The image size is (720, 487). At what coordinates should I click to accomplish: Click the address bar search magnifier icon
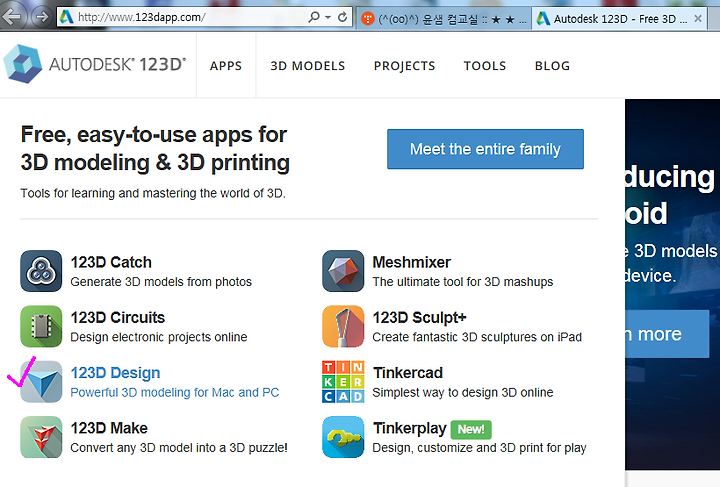tap(314, 17)
